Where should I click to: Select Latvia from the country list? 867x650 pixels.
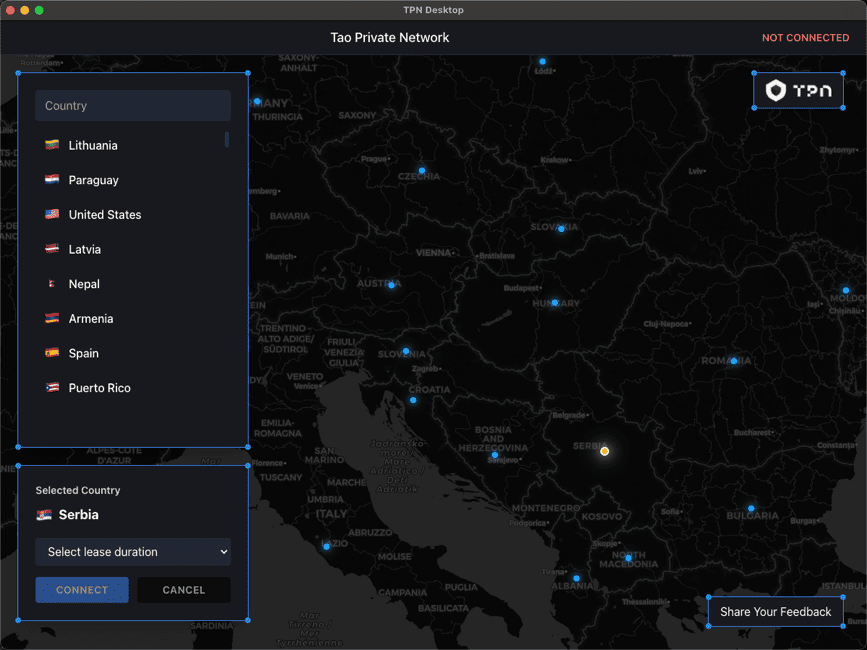coord(85,250)
